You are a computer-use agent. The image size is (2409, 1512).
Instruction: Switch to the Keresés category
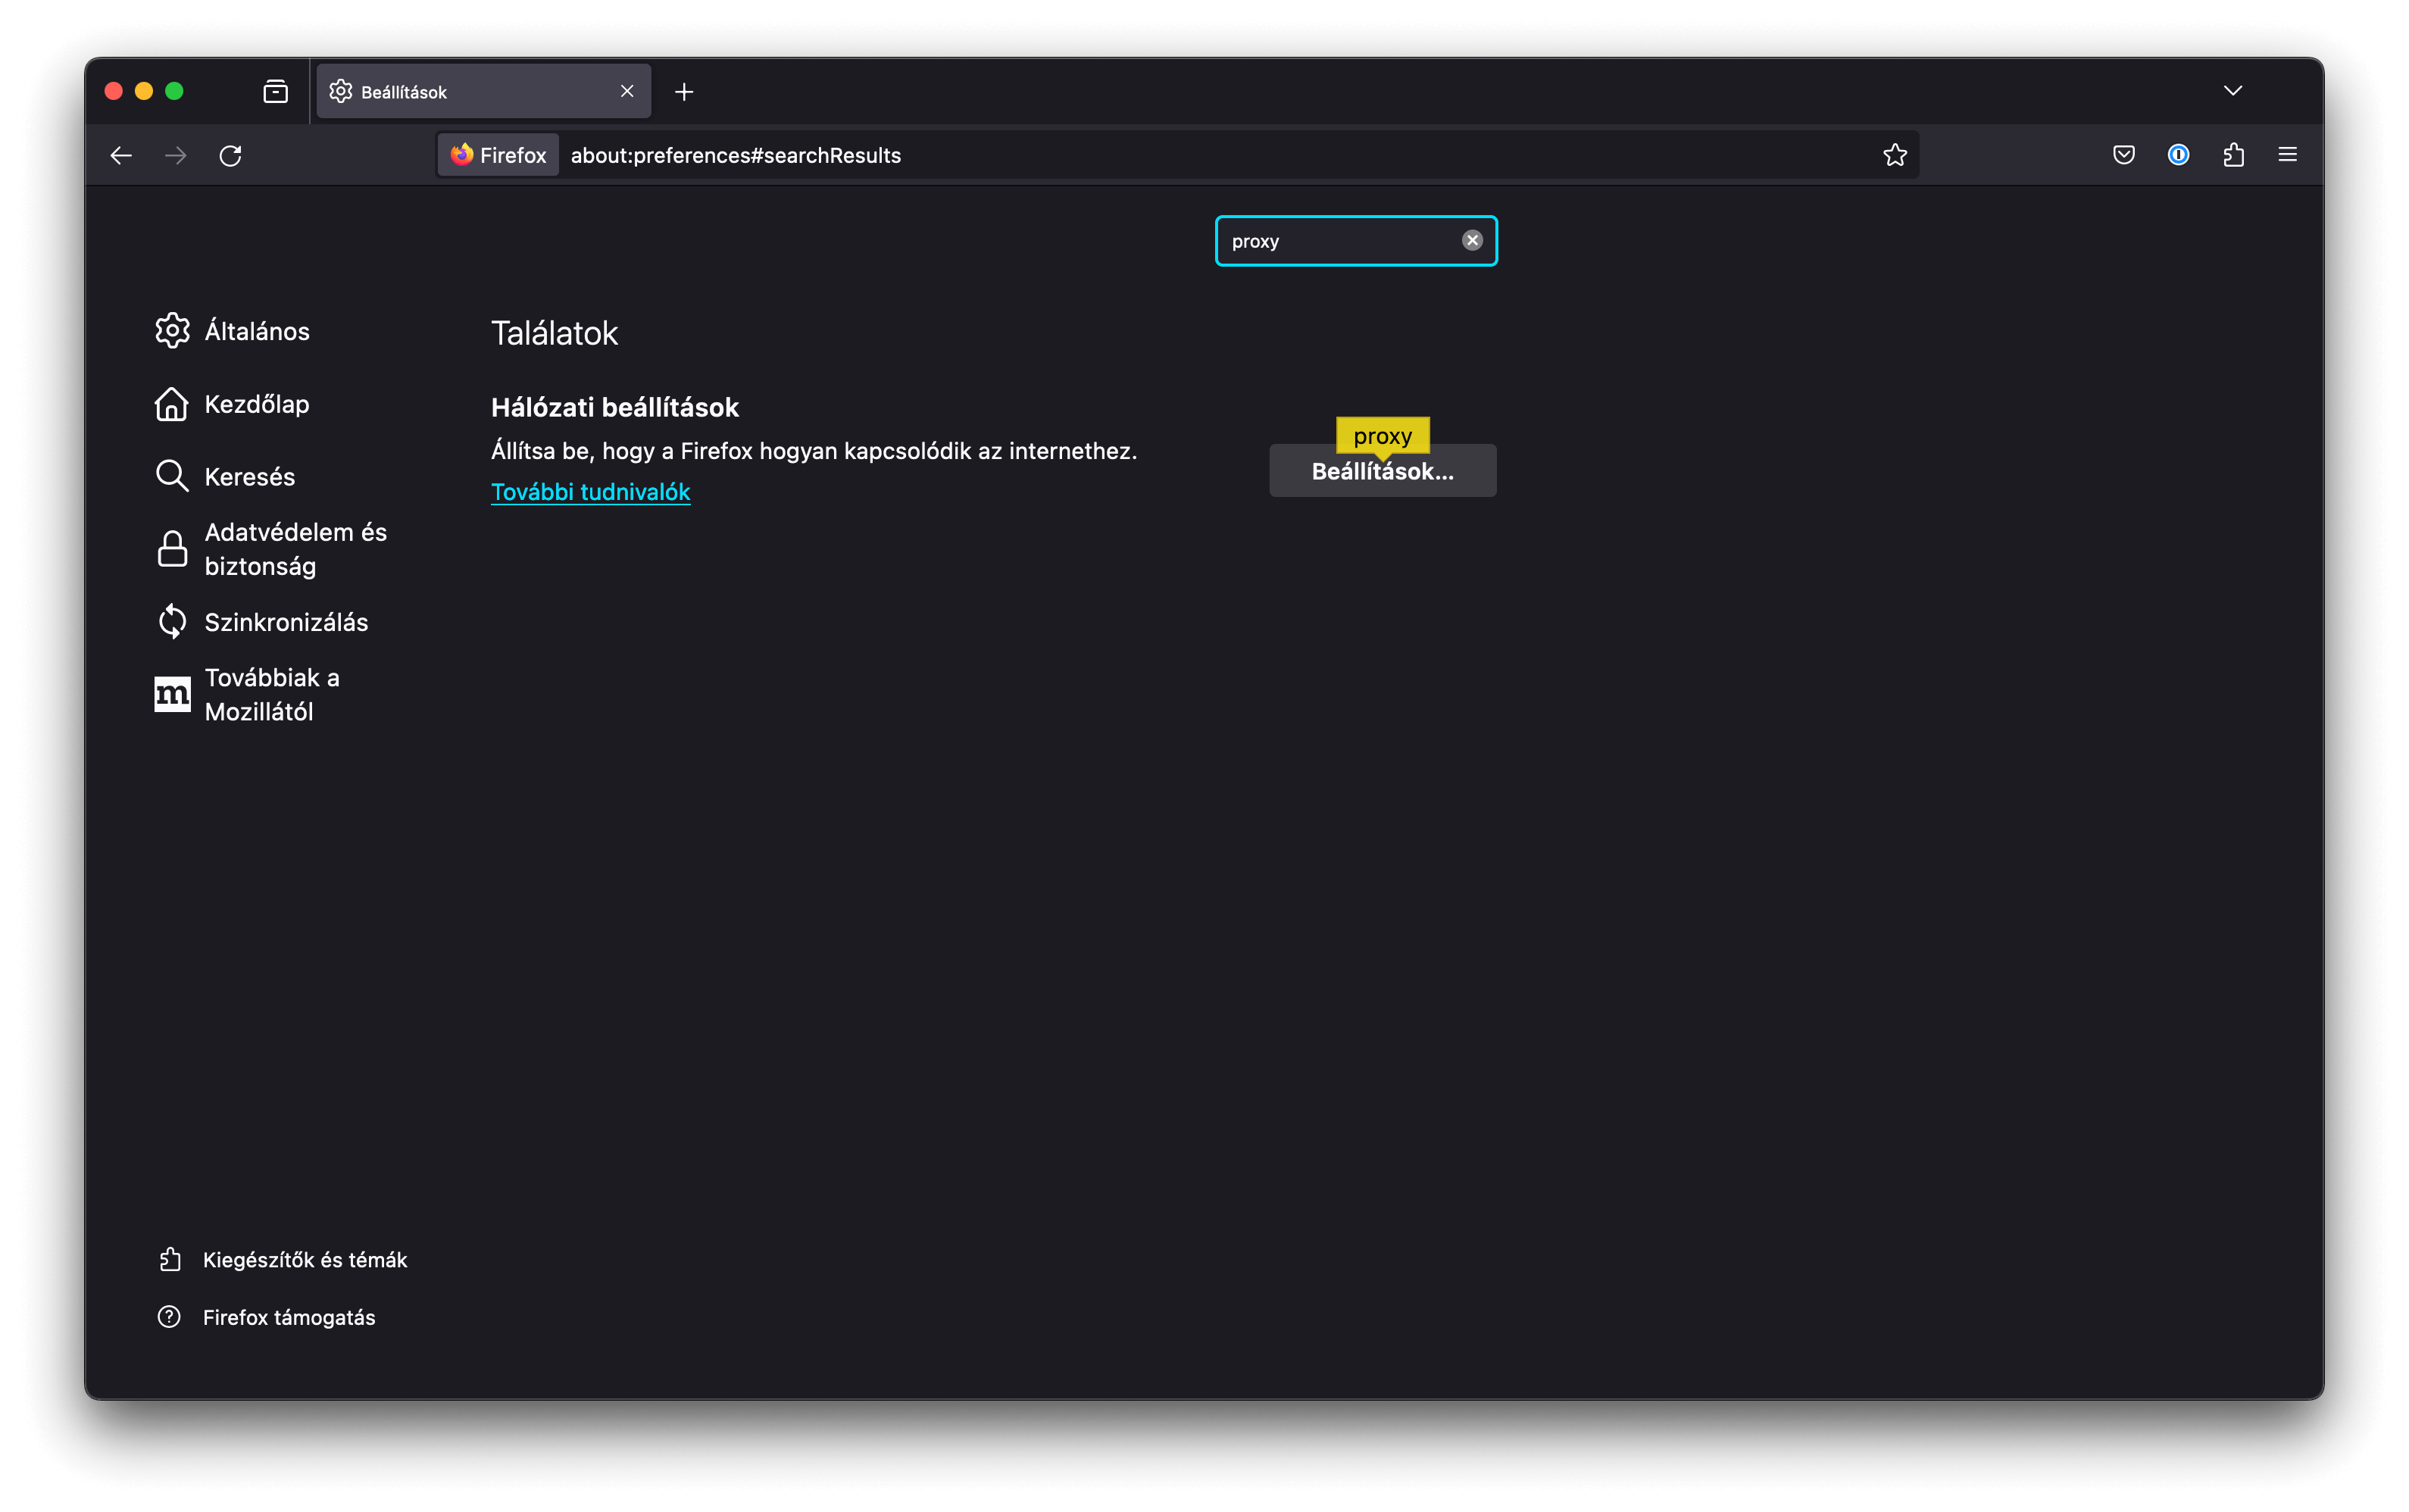coord(226,476)
